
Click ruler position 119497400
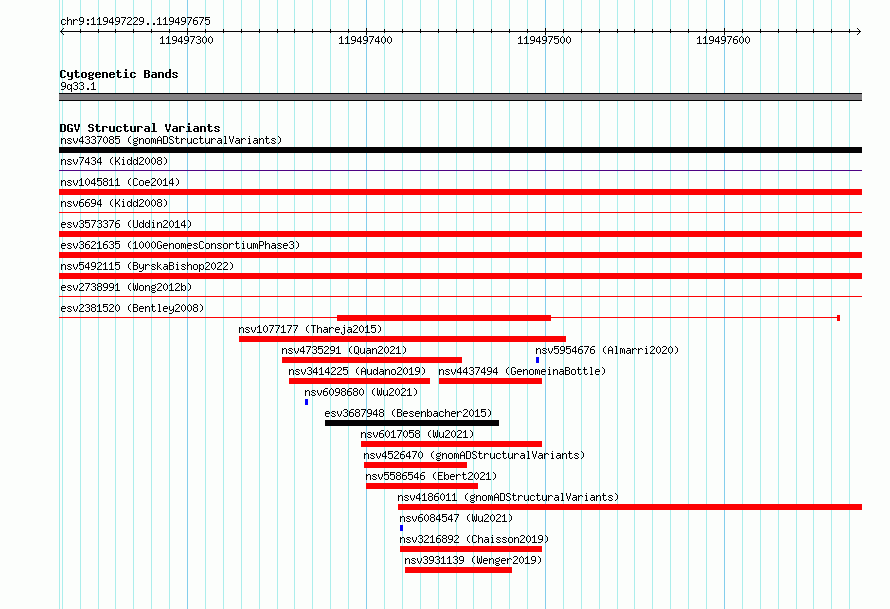click(365, 40)
